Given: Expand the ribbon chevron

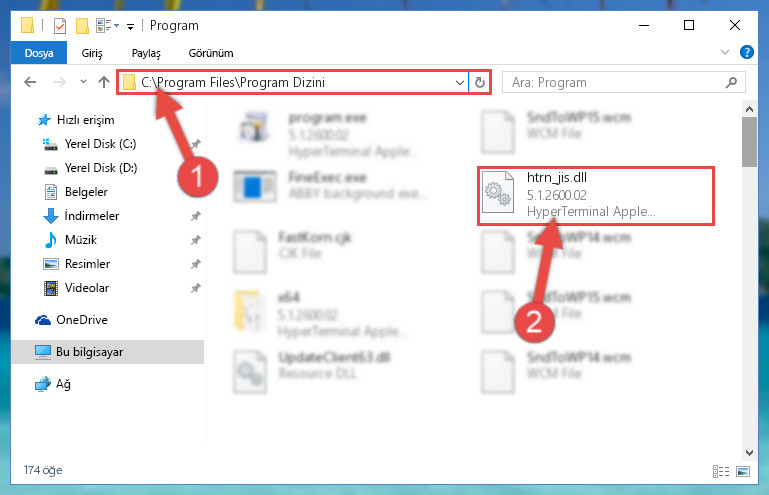Looking at the screenshot, I should [x=725, y=52].
